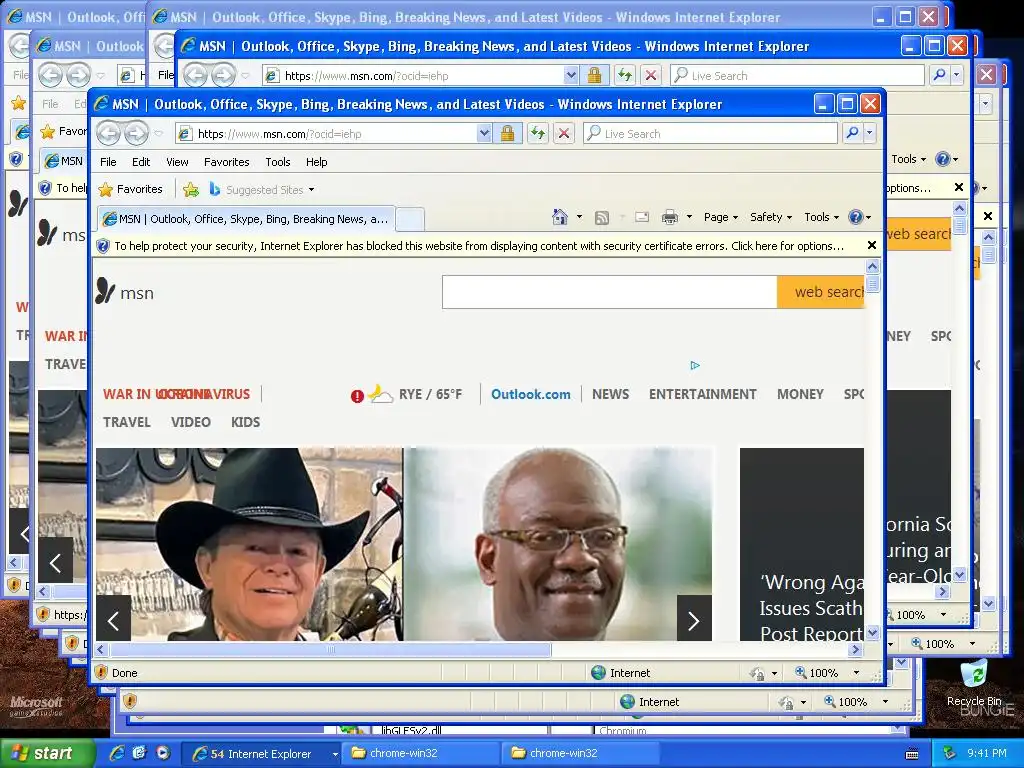
Task: Open Favorites menu in menu bar
Action: point(227,162)
